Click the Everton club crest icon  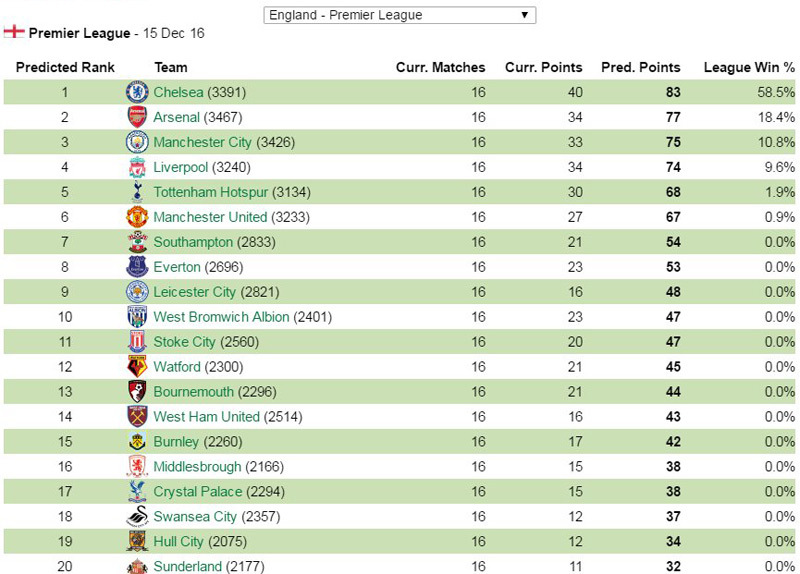click(137, 267)
